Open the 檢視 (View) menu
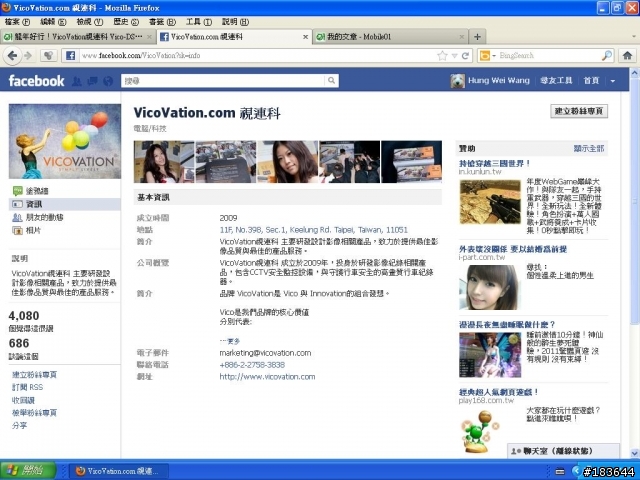 tap(90, 22)
